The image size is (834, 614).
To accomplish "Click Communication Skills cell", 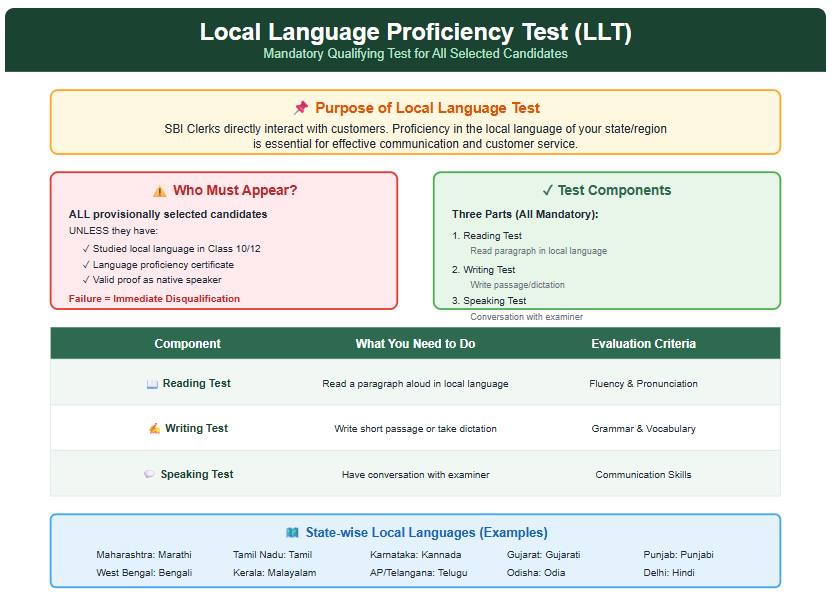I will (x=644, y=475).
